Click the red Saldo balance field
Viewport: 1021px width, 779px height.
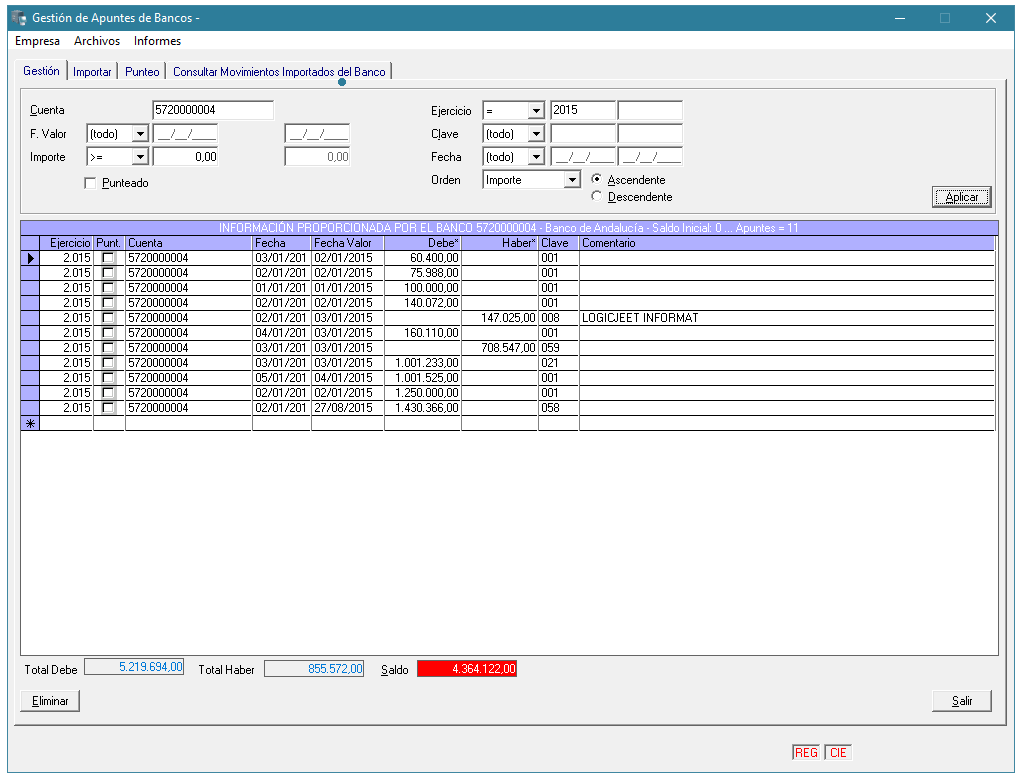[x=467, y=669]
